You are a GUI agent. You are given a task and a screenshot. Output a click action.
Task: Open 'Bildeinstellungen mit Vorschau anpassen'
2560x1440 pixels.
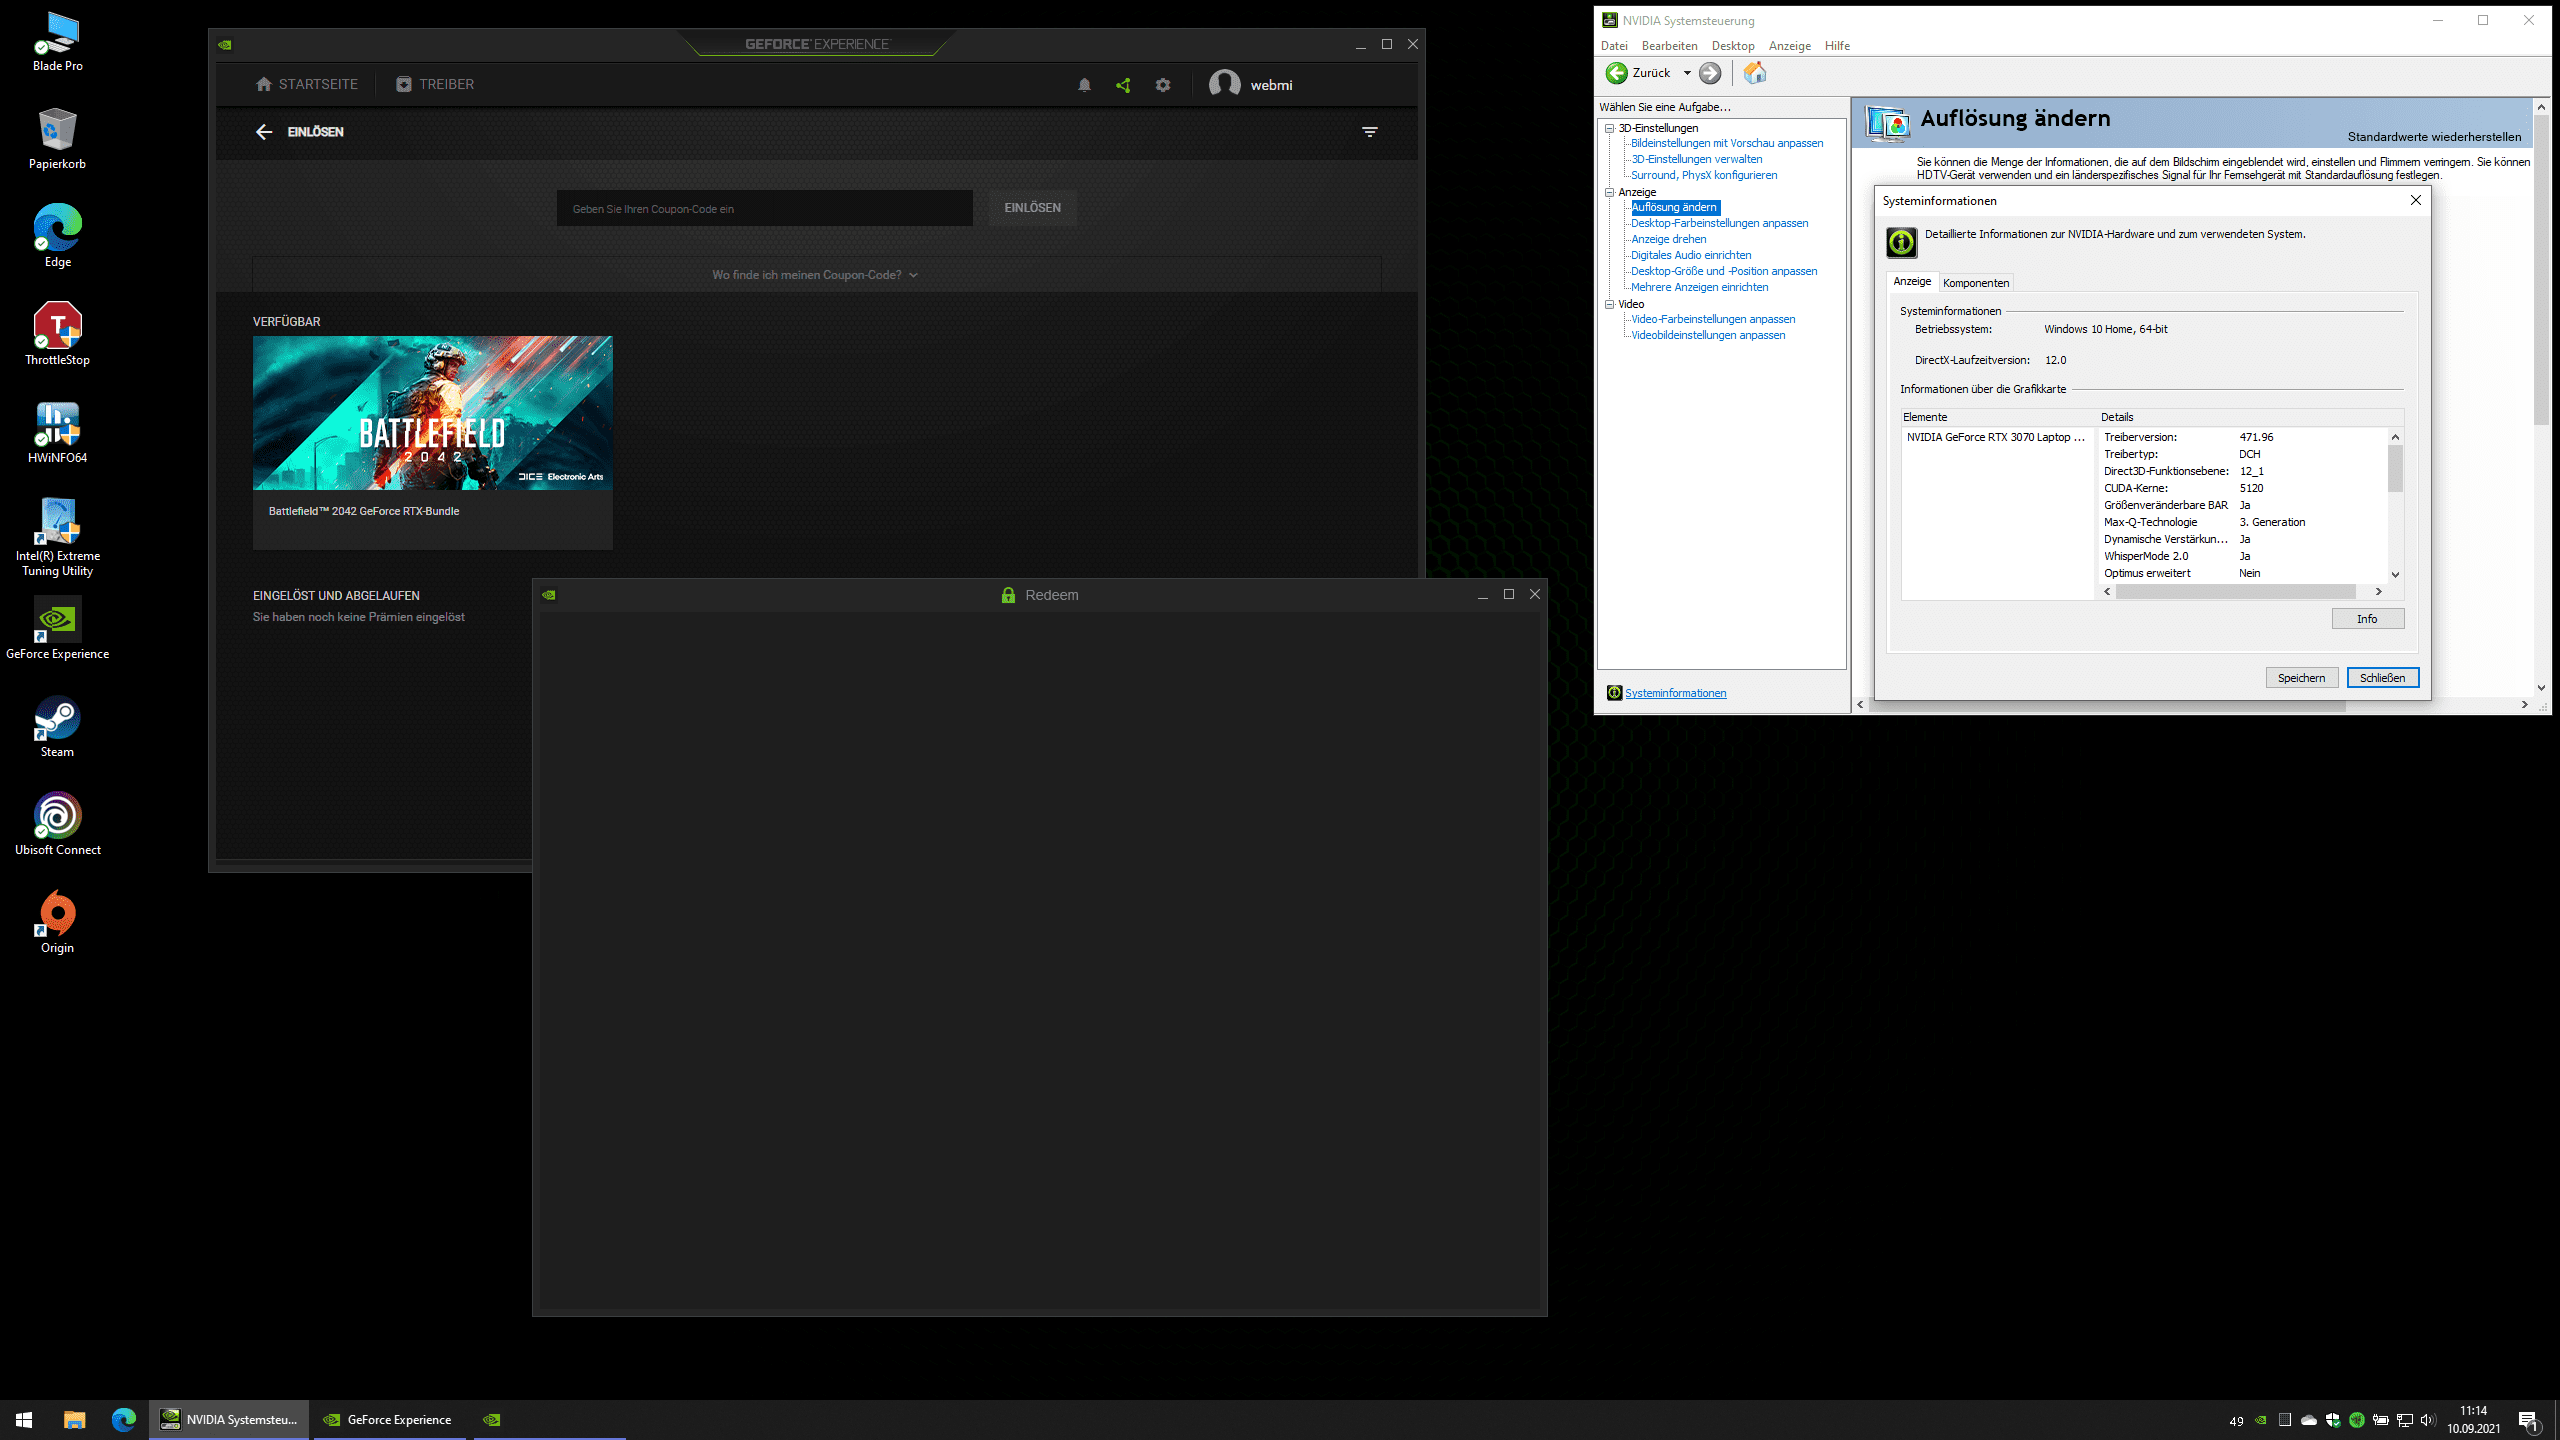click(x=1727, y=143)
